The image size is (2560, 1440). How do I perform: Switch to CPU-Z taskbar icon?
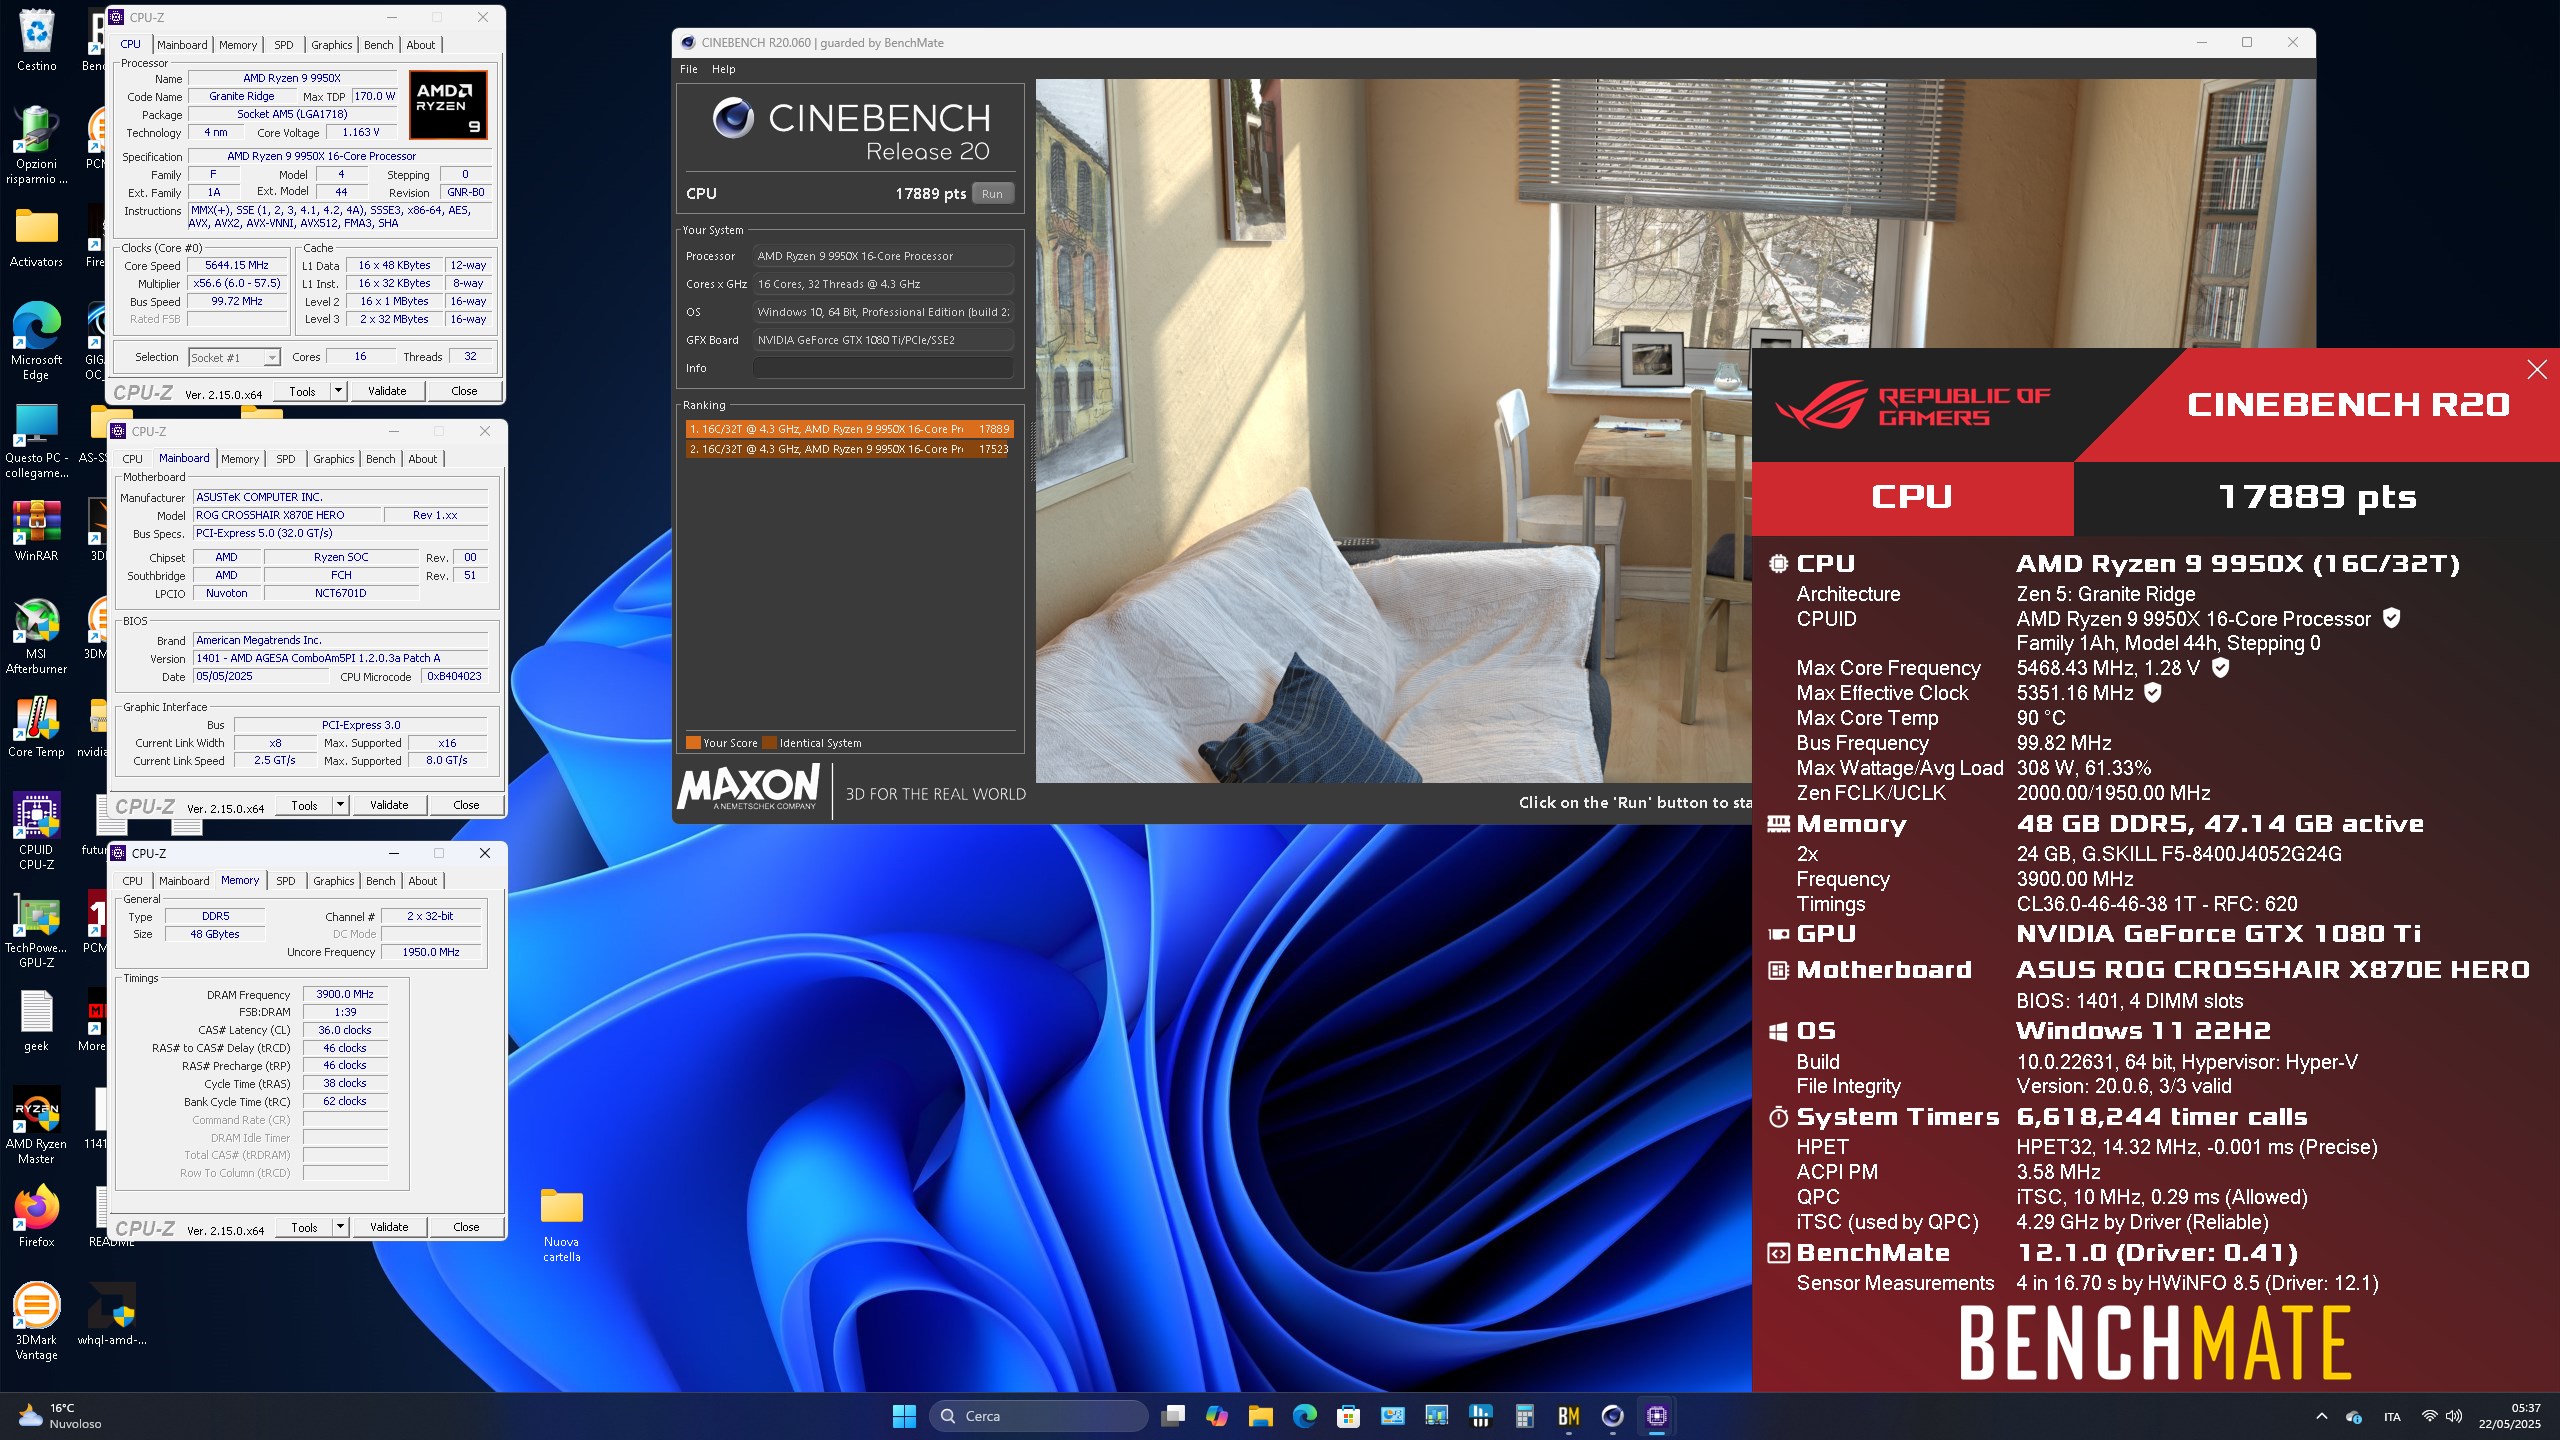pos(1656,1416)
